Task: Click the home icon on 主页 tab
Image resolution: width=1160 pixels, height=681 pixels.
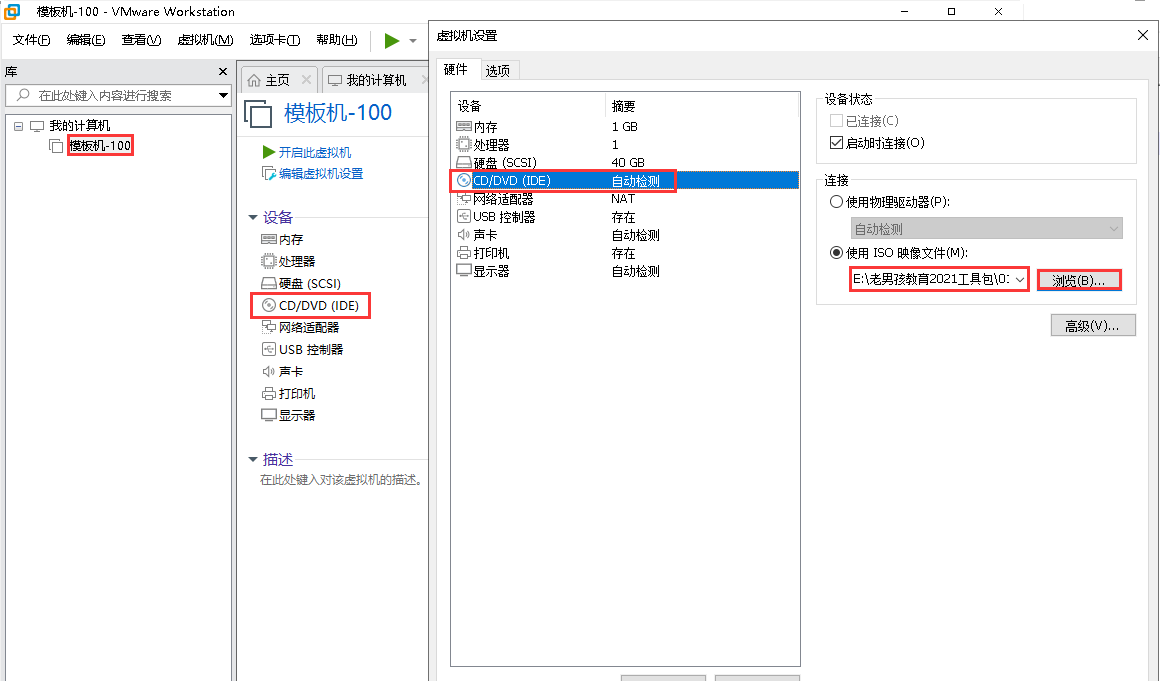Action: coord(254,81)
